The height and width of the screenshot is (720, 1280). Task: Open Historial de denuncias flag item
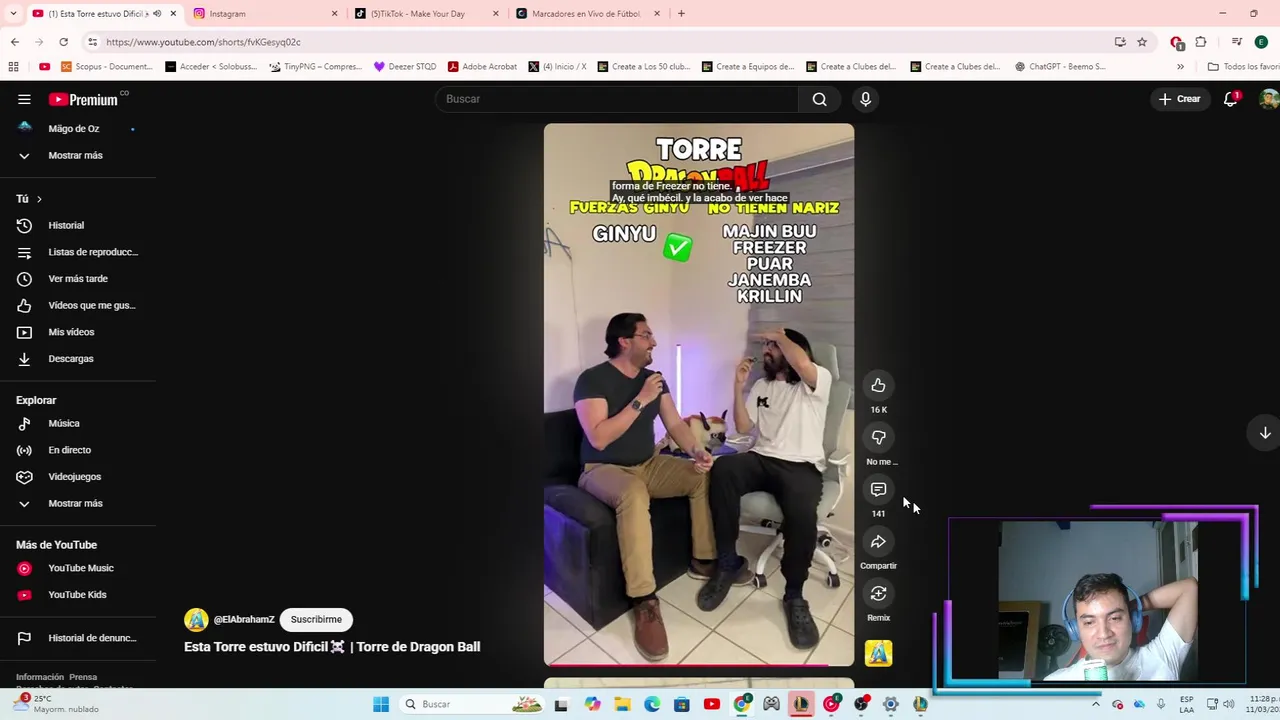click(x=77, y=638)
